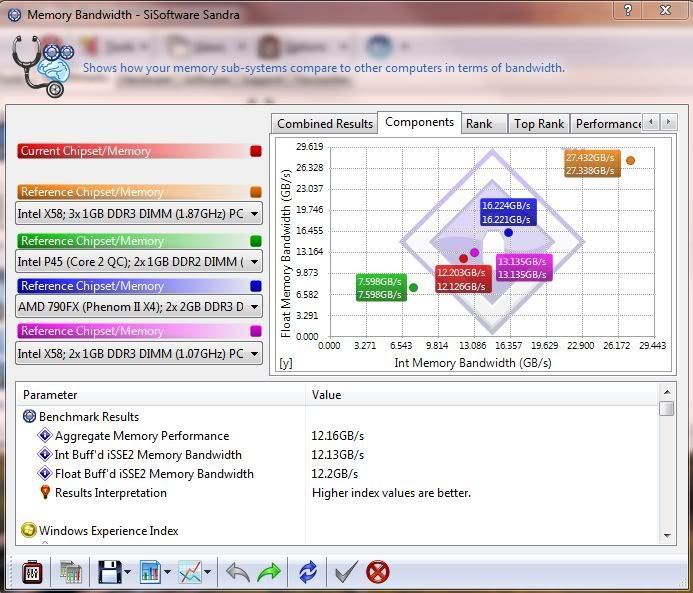Click the red Current Chipset/Memory color swatch
Viewport: 693px width, 593px height.
(x=255, y=151)
